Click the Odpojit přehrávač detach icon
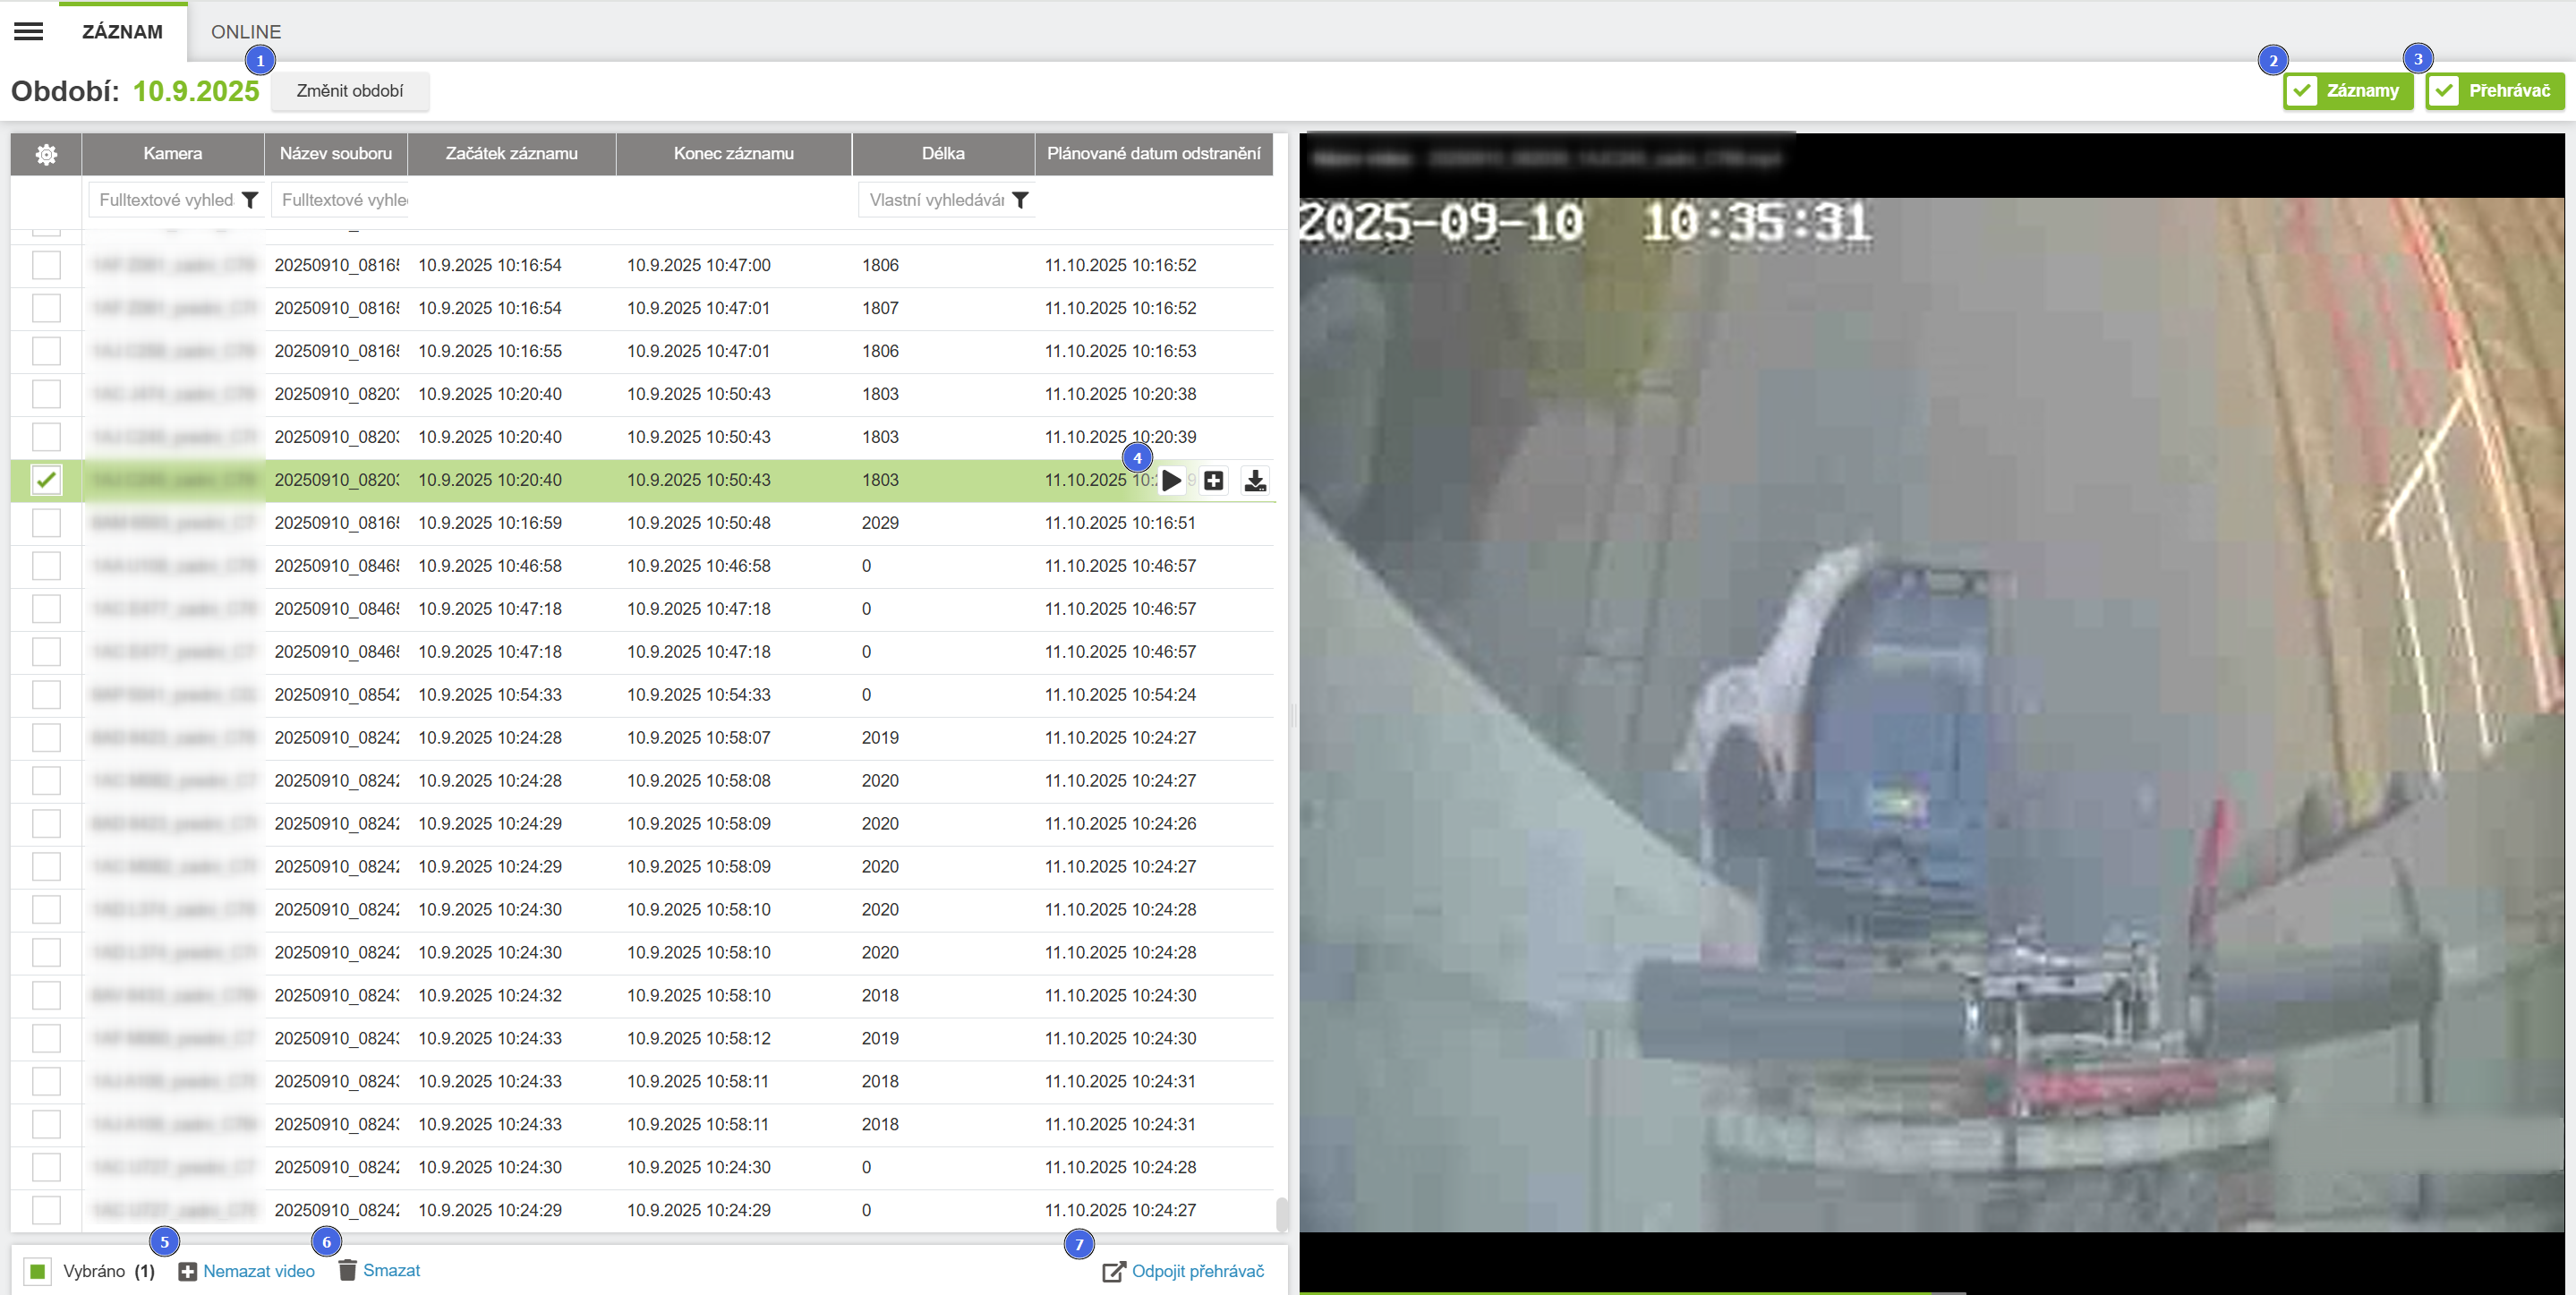 1113,1271
